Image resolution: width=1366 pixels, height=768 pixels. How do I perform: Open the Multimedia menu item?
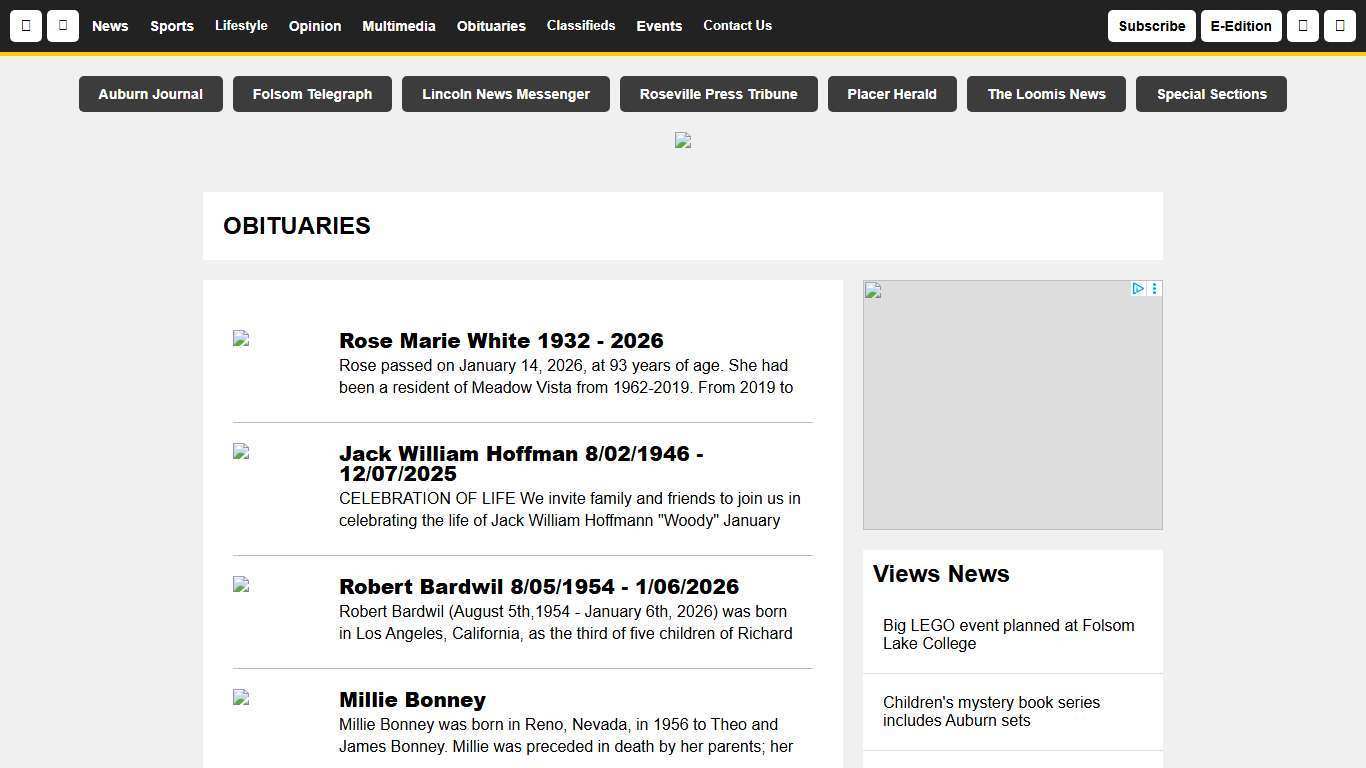(399, 26)
